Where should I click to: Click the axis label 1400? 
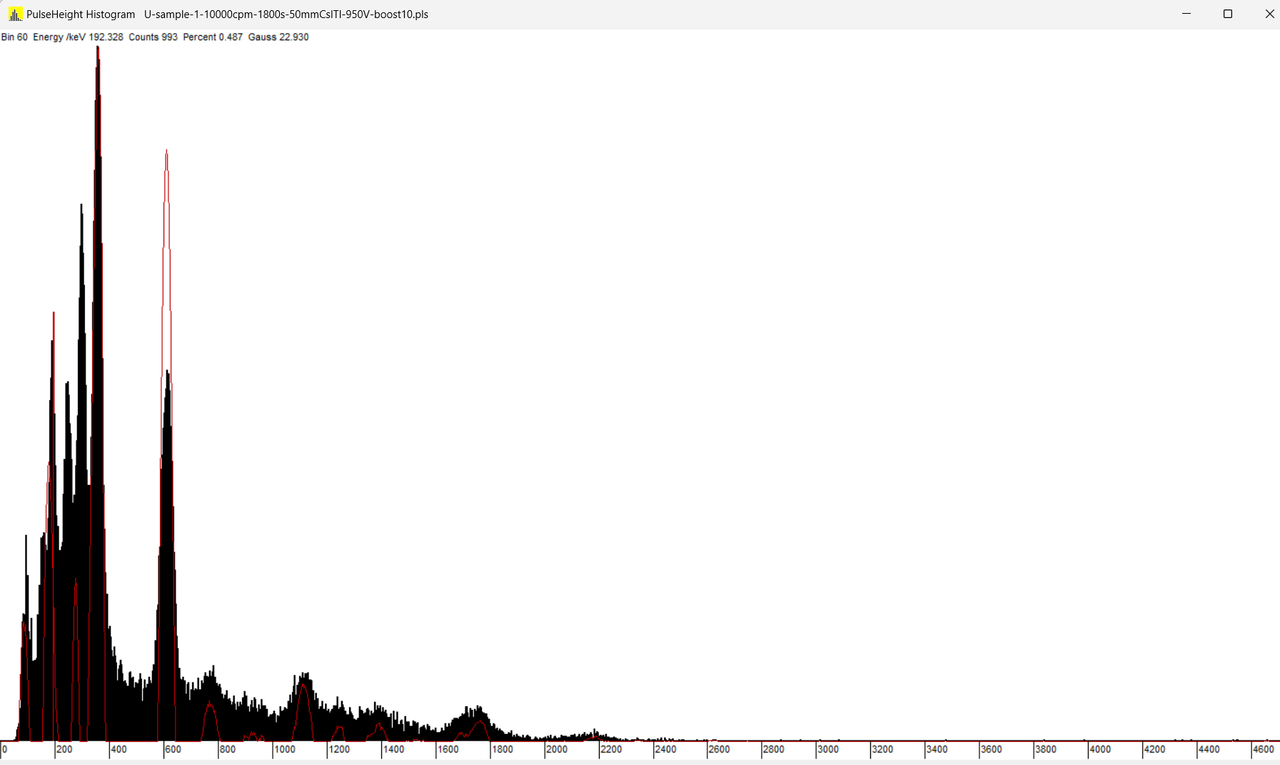point(393,749)
